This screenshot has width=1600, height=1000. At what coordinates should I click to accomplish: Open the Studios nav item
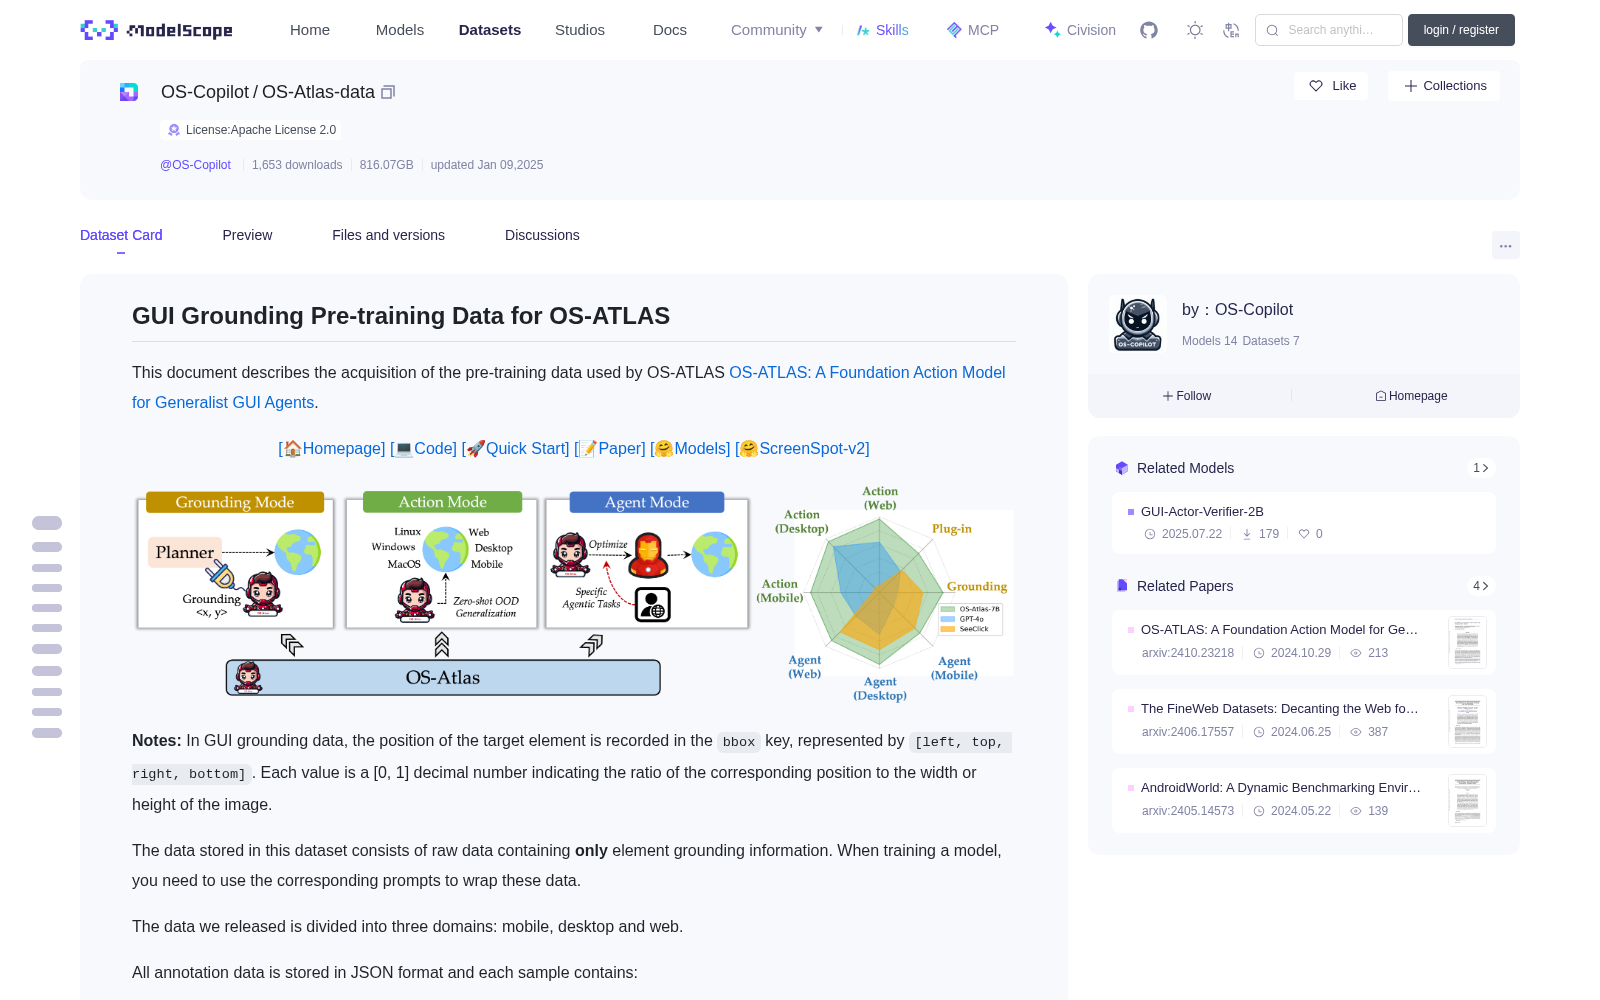point(580,30)
